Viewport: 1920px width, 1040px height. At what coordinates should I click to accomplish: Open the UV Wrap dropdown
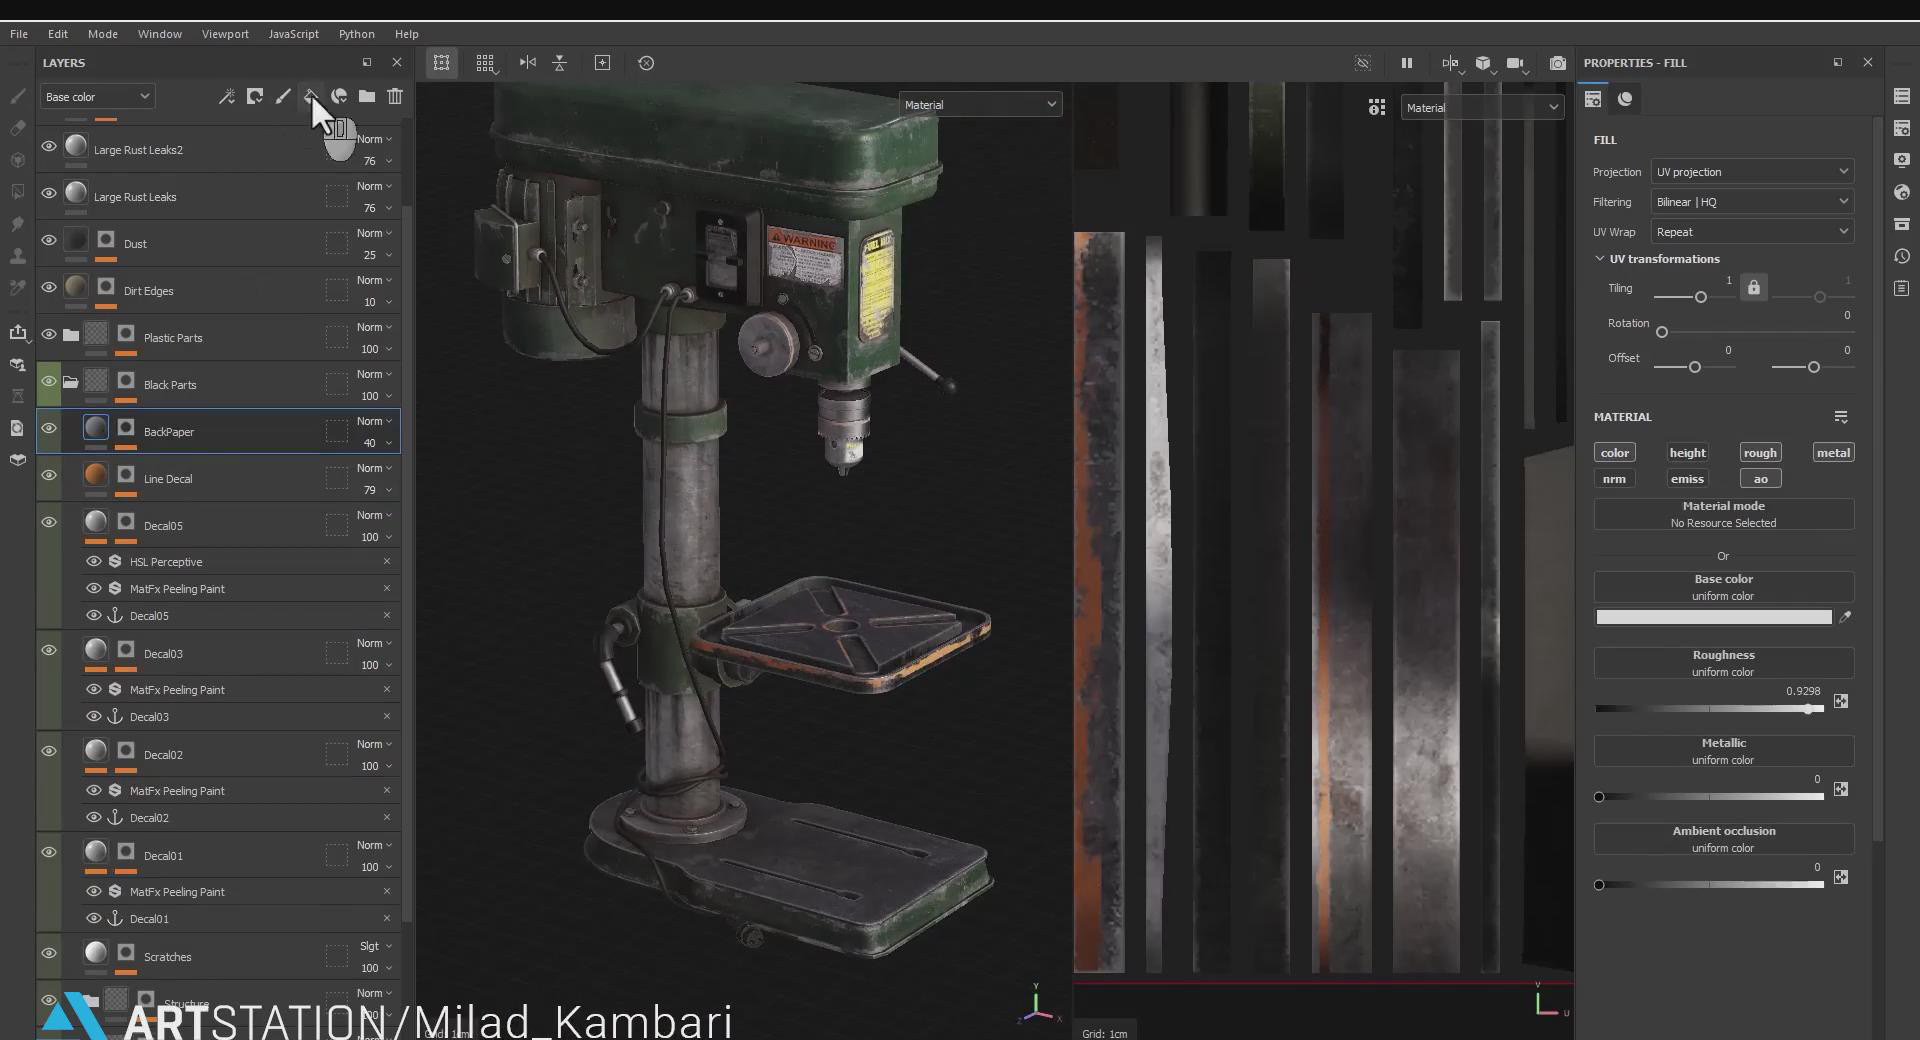tap(1752, 231)
